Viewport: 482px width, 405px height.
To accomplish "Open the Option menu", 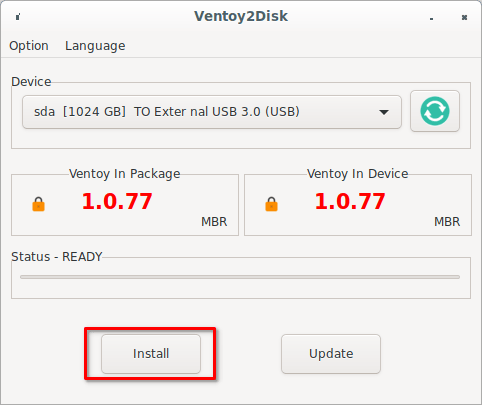I will click(x=29, y=46).
